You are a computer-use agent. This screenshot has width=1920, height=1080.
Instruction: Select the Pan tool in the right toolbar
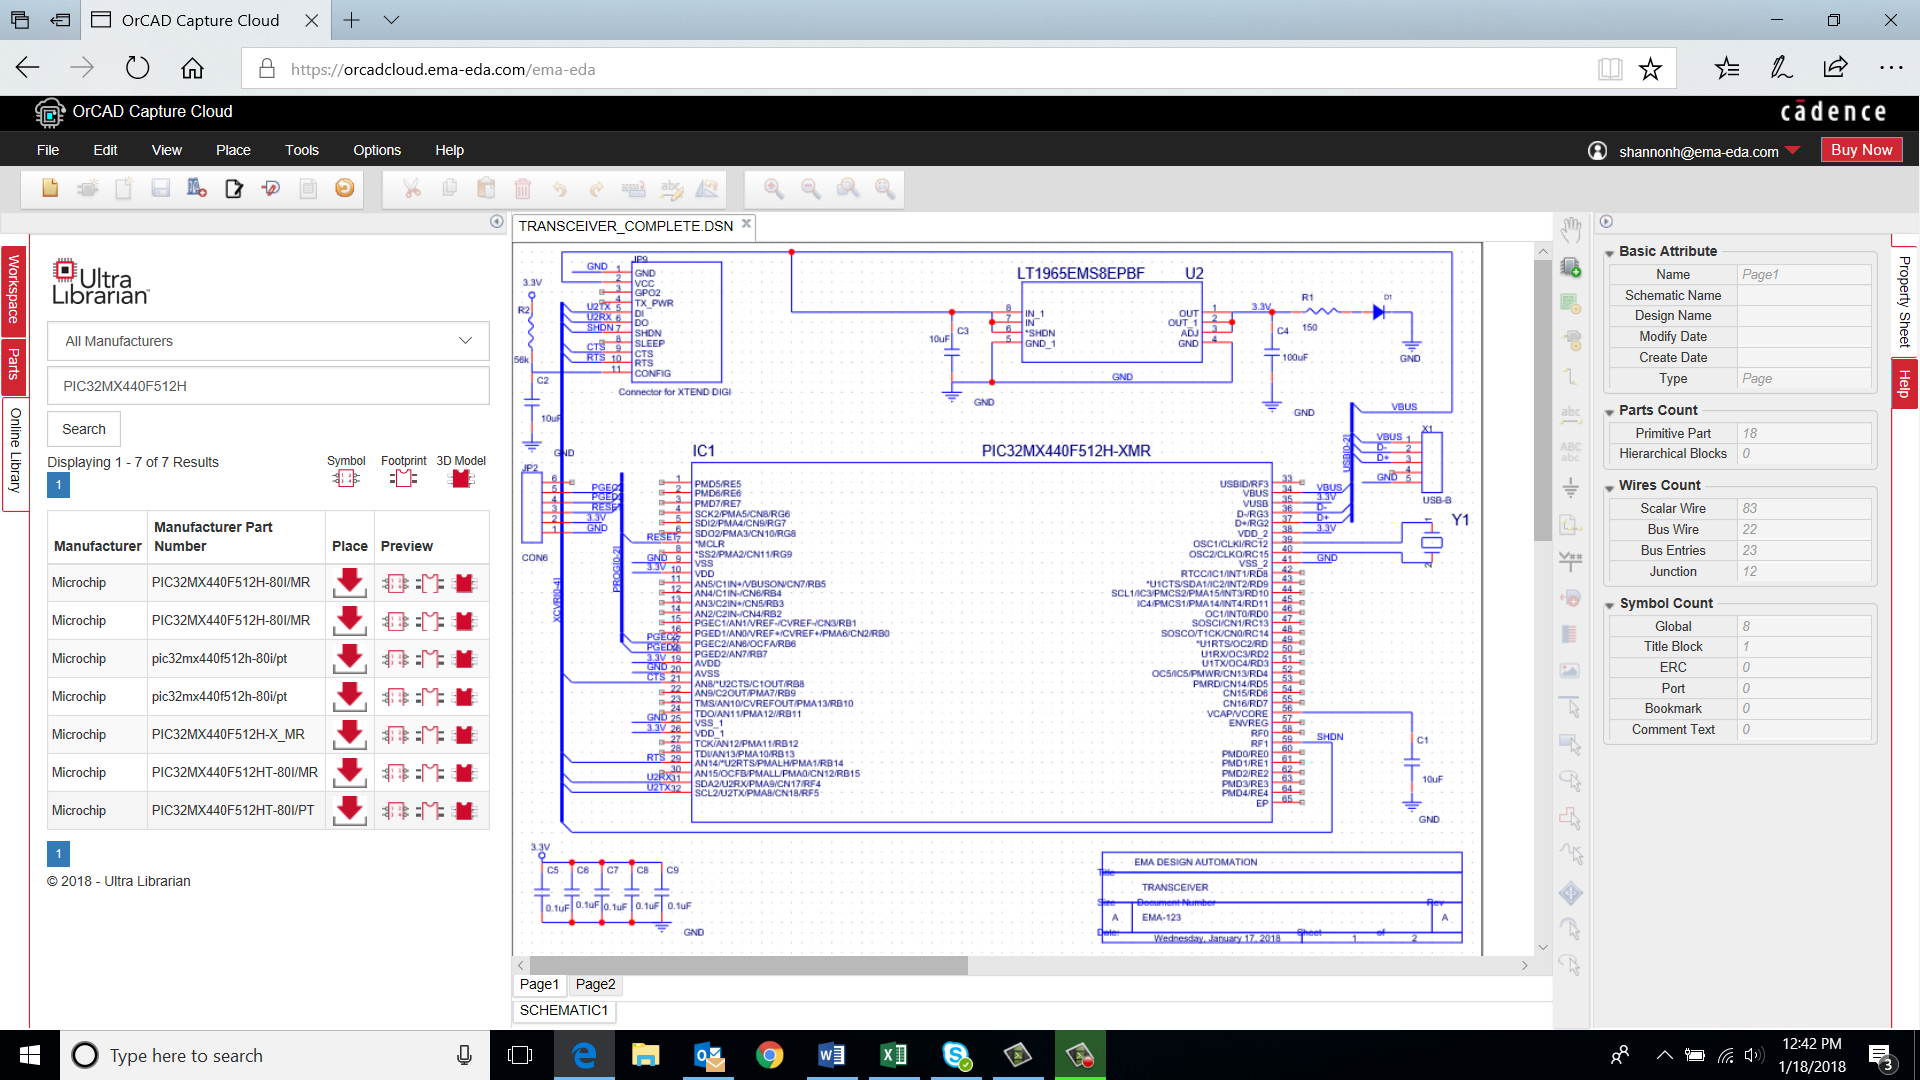pos(1570,228)
